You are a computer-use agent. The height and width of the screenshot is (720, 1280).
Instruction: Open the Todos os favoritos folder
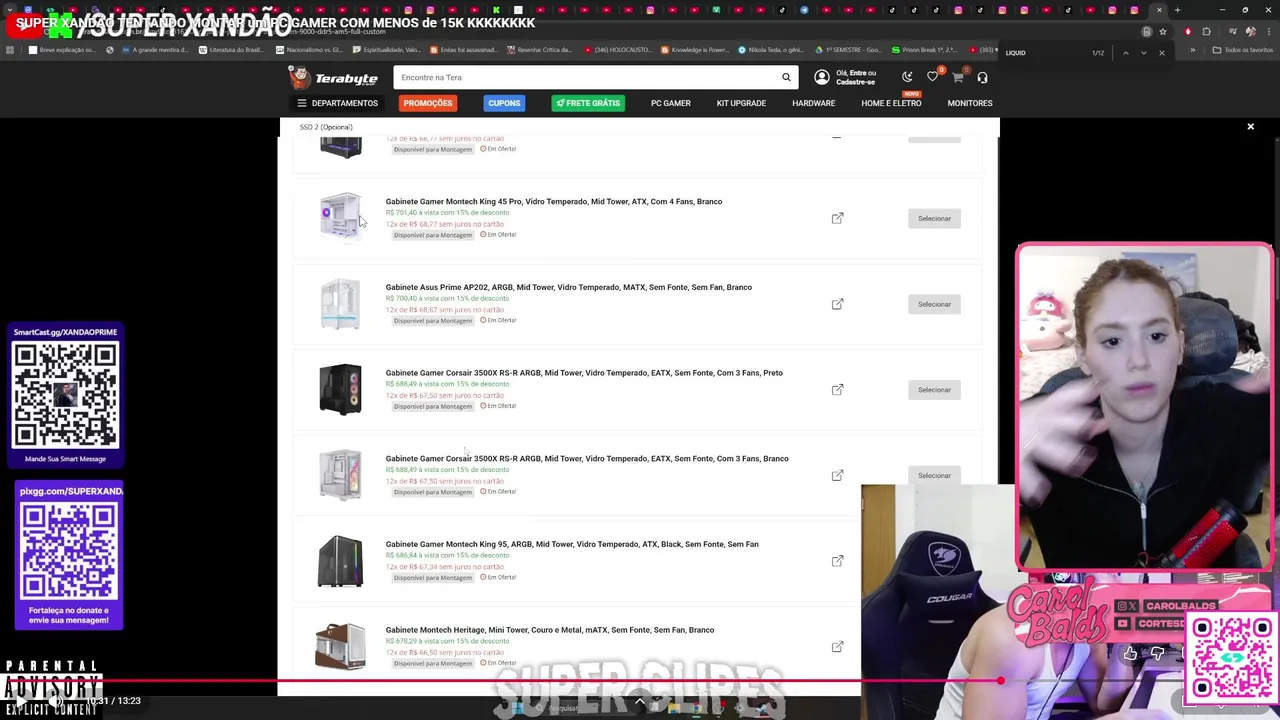pyautogui.click(x=1241, y=50)
